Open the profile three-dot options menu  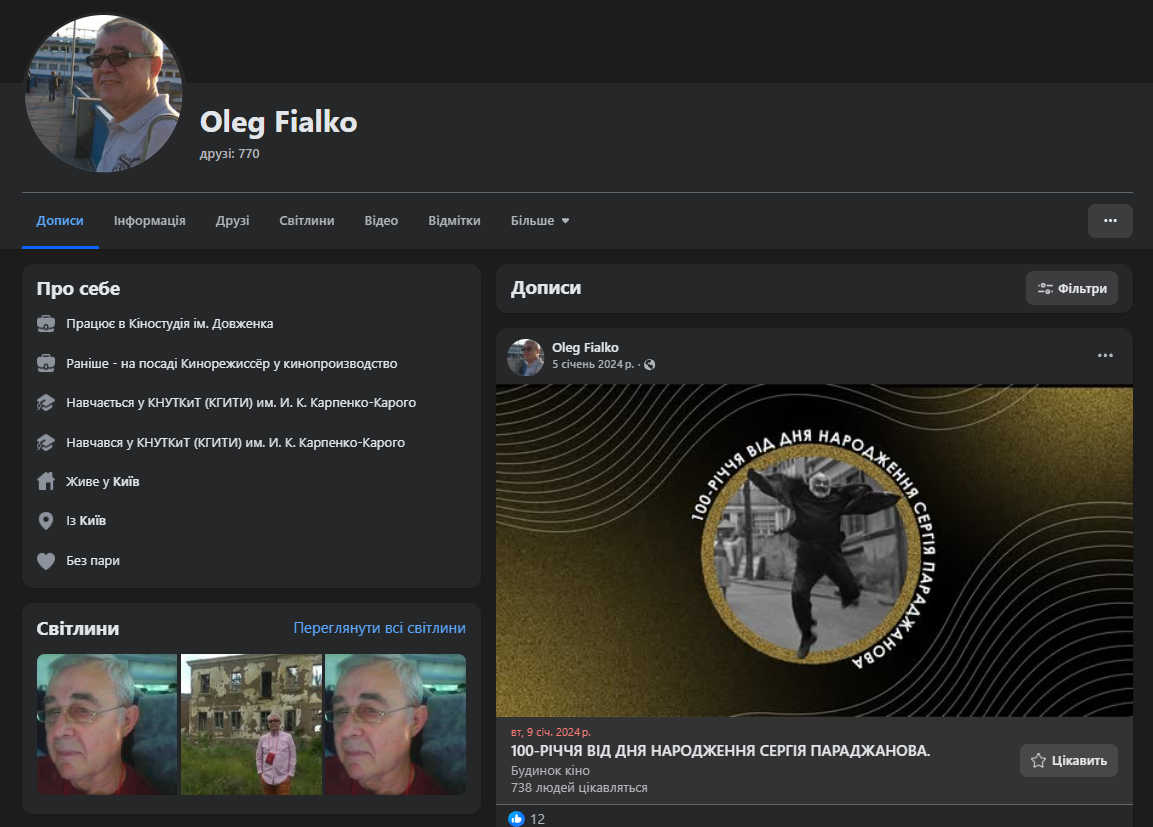[x=1110, y=221]
